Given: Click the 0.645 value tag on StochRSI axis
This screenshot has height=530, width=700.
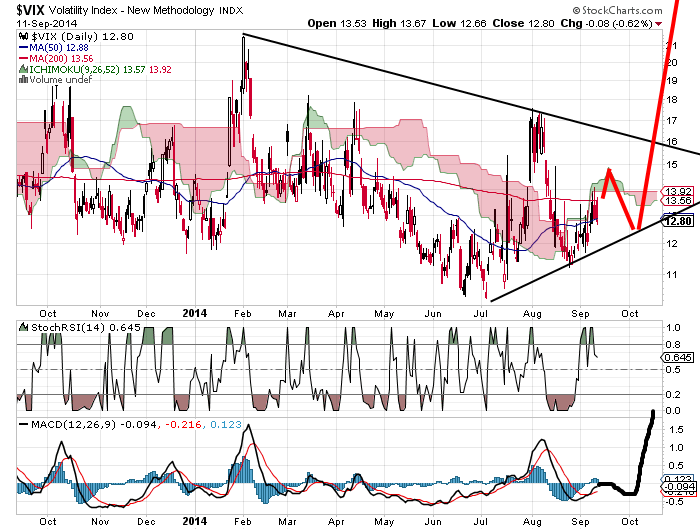Looking at the screenshot, I should pos(677,357).
